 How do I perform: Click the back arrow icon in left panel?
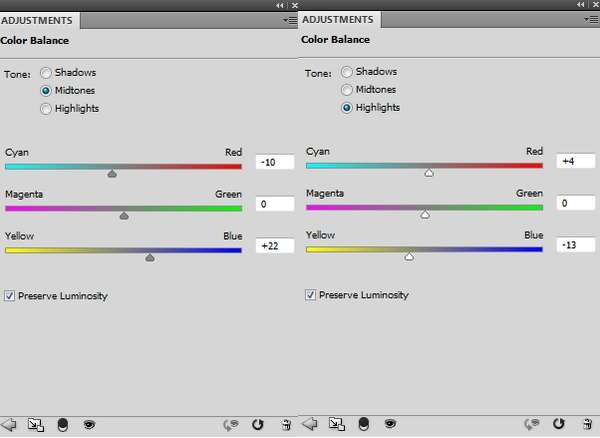pos(9,425)
